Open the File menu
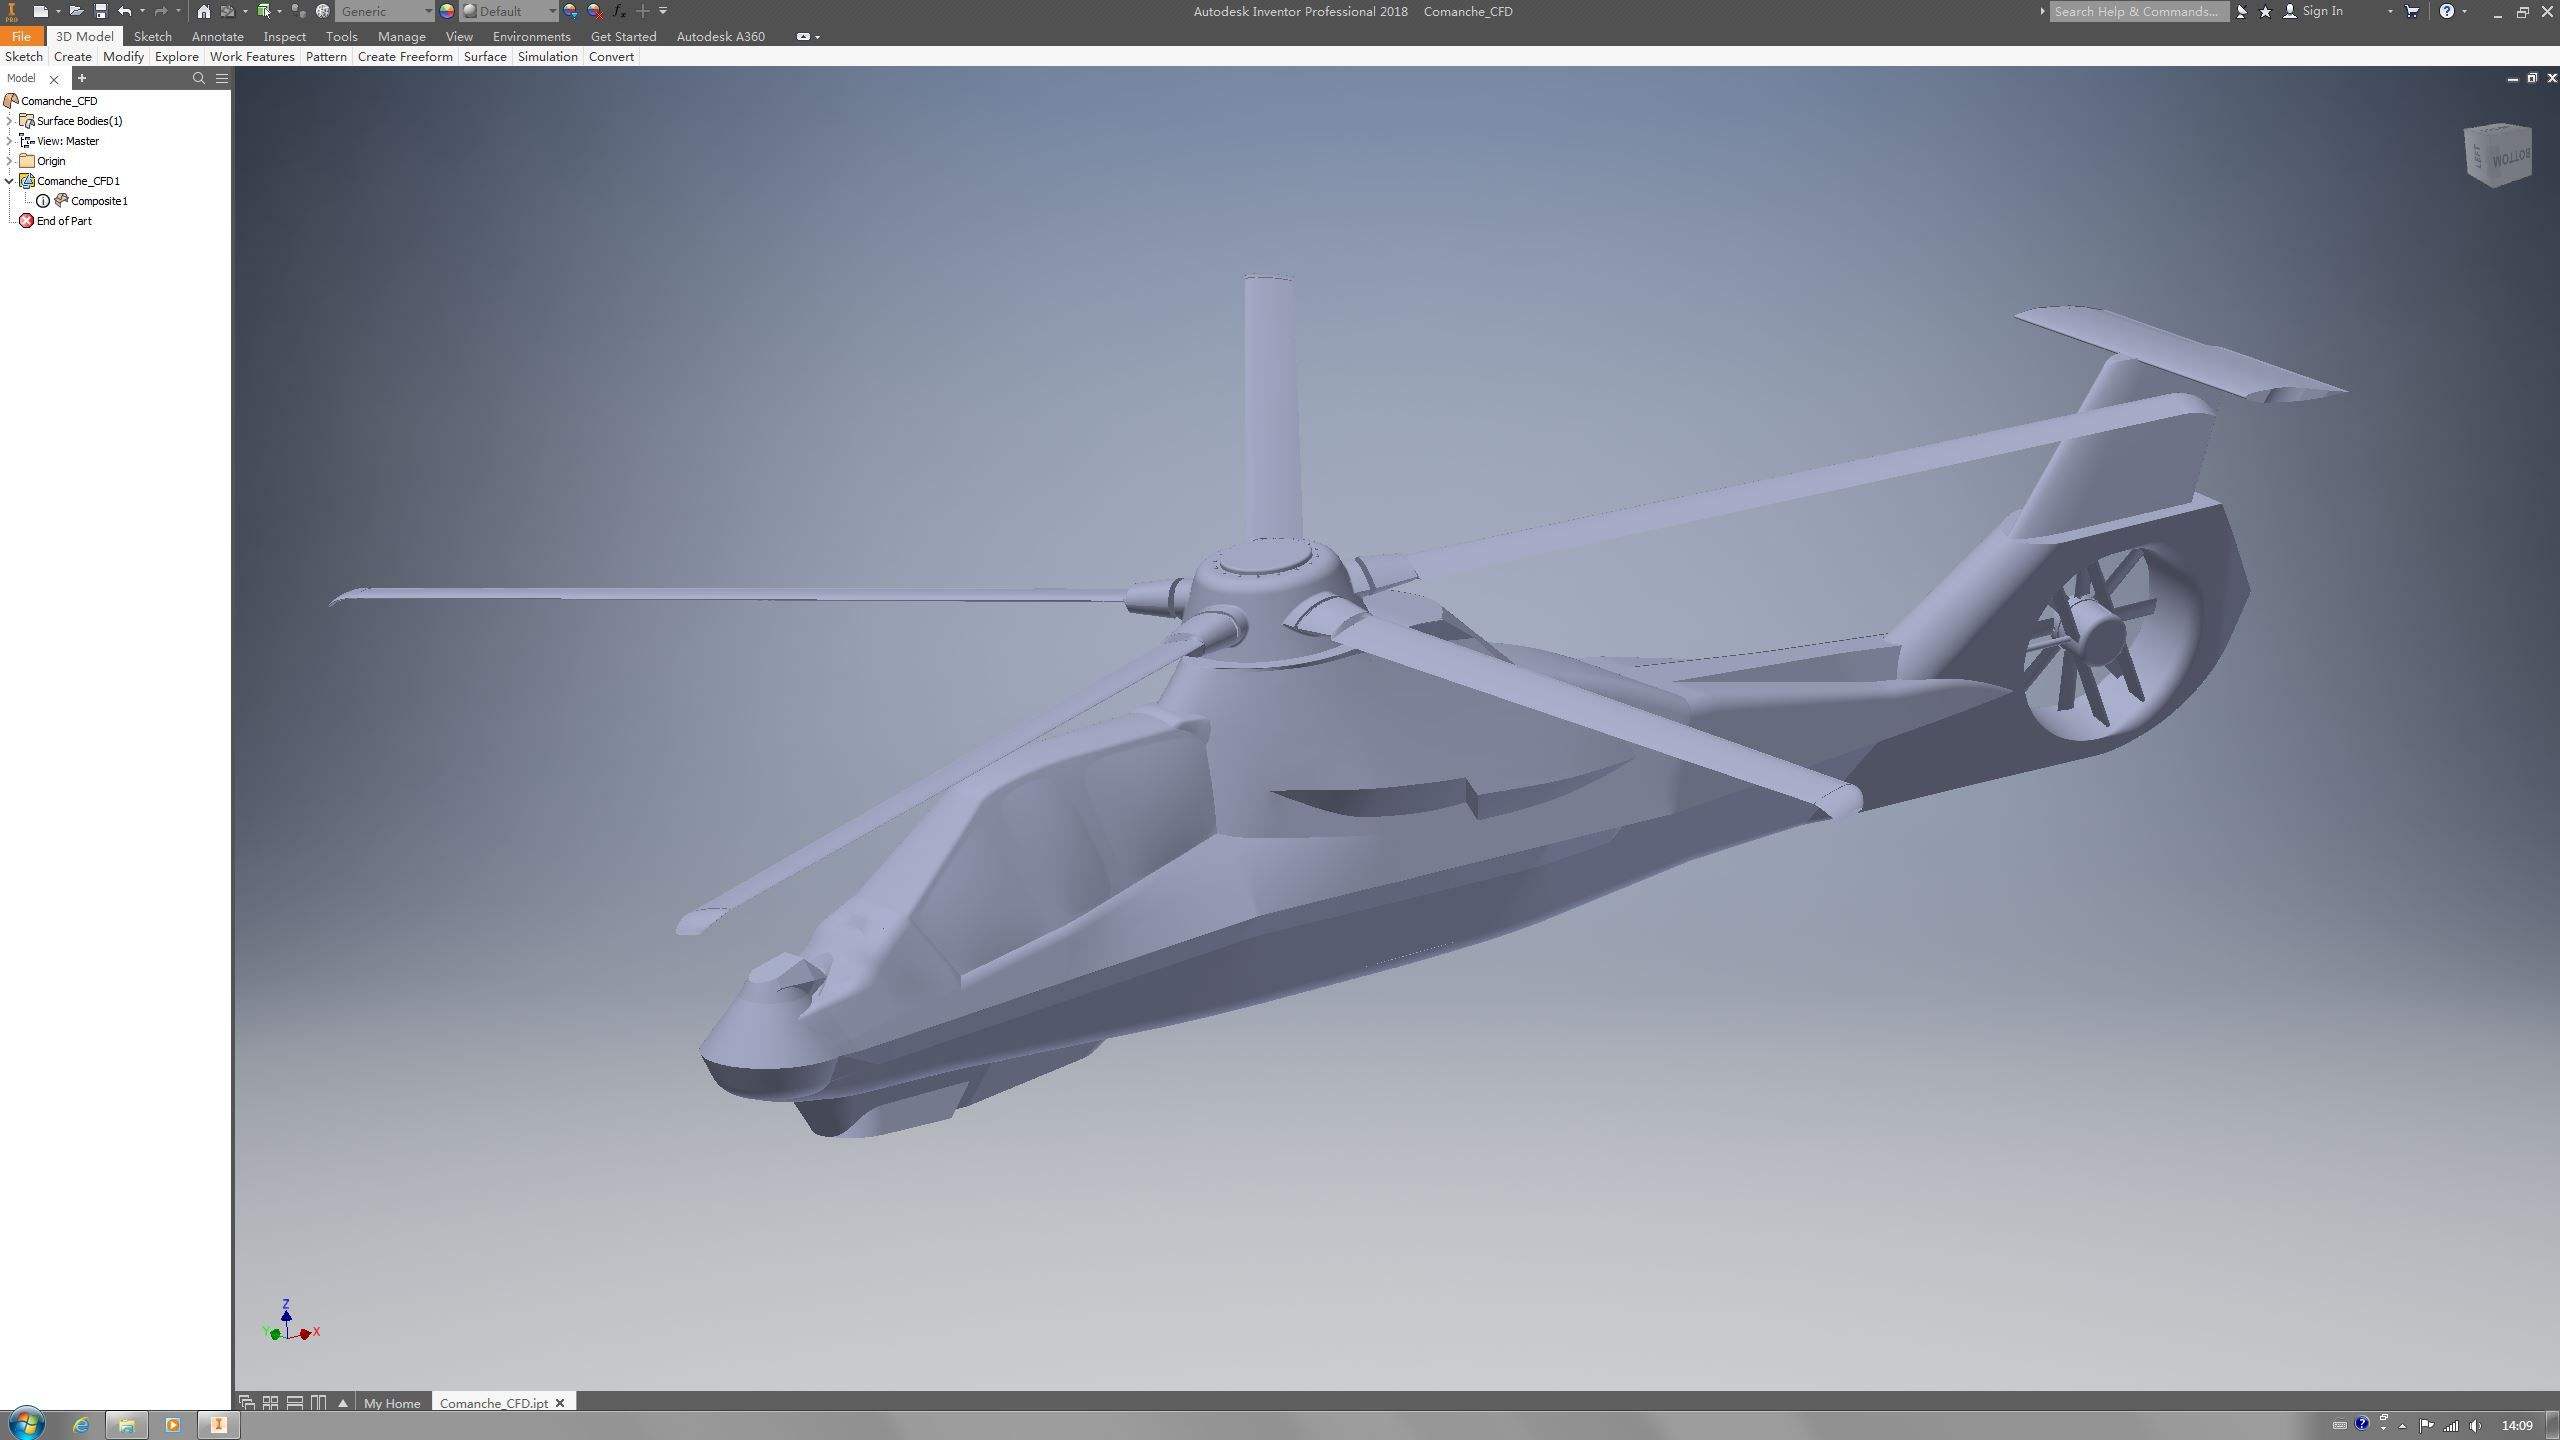2560x1440 pixels. 21,36
